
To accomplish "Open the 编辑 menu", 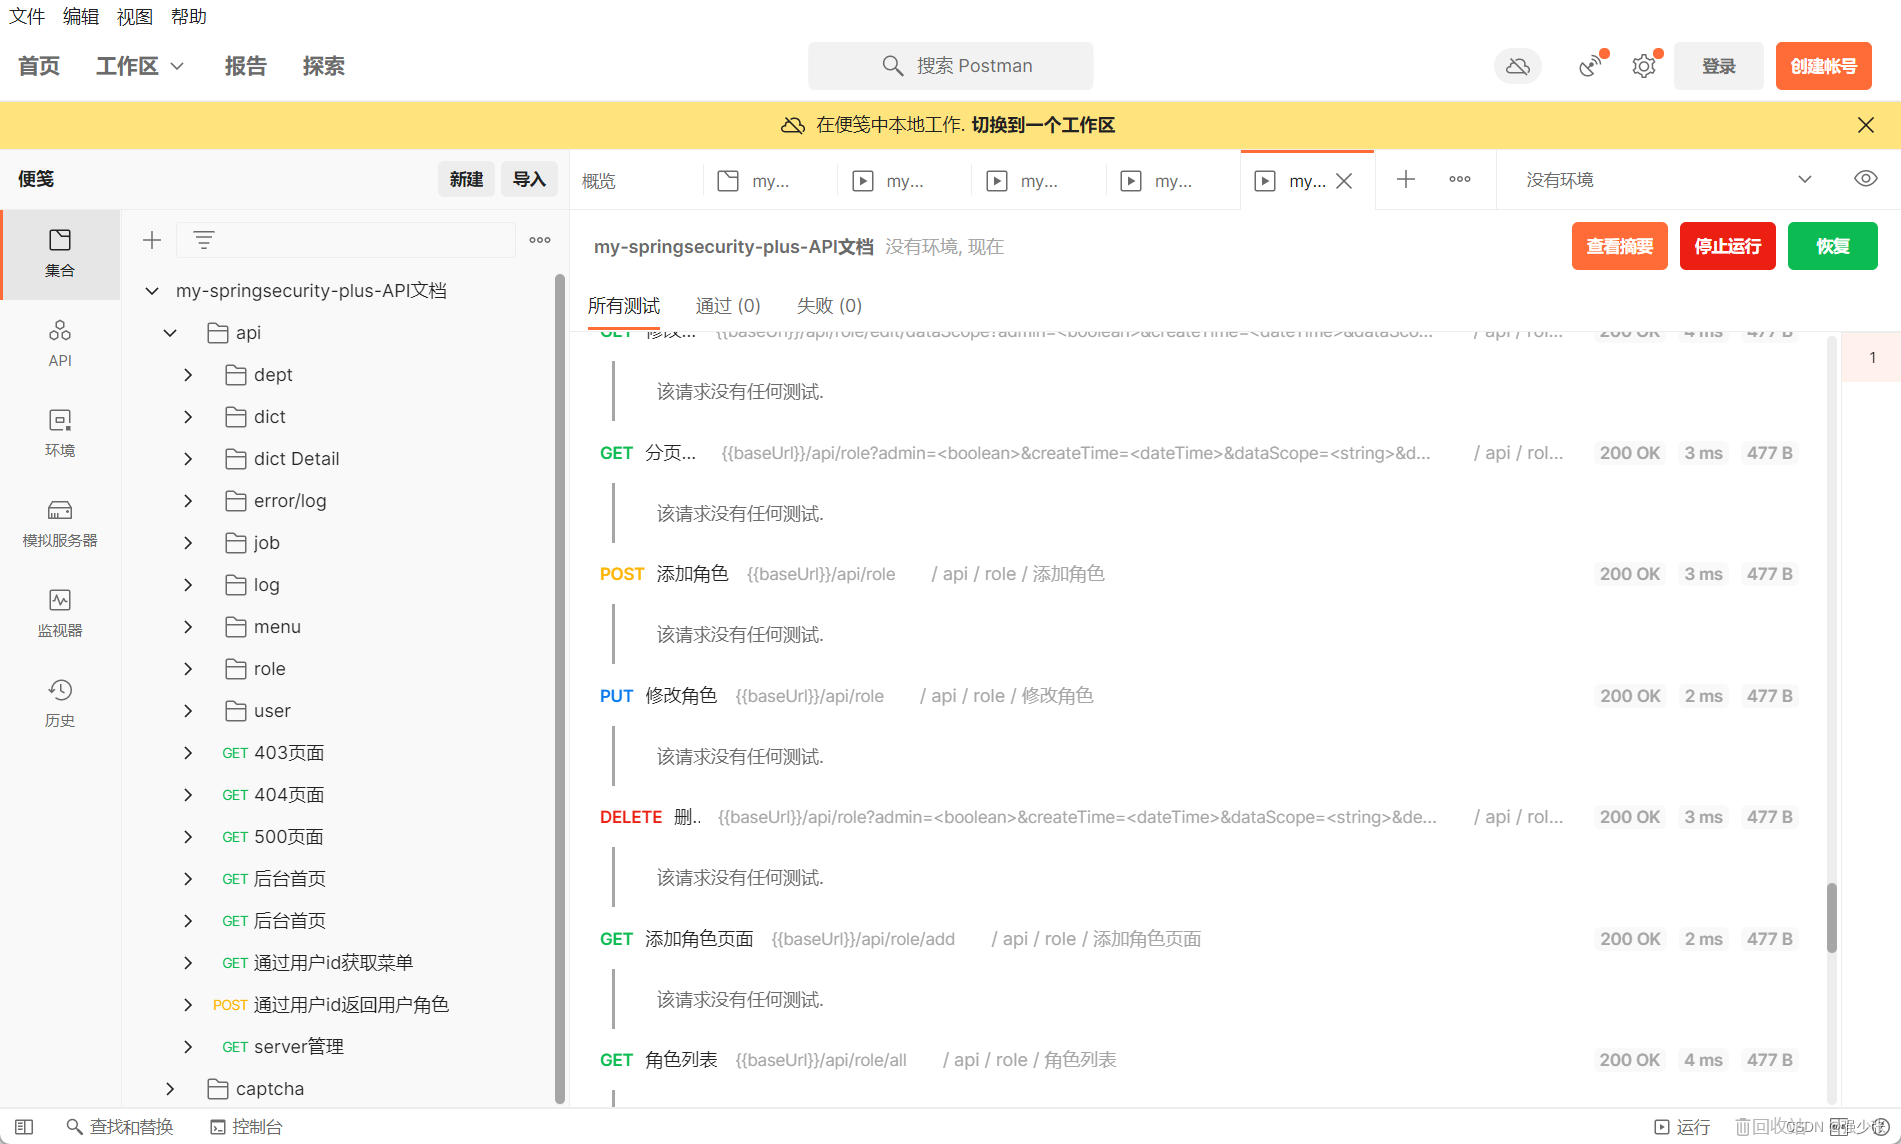I will pyautogui.click(x=81, y=17).
